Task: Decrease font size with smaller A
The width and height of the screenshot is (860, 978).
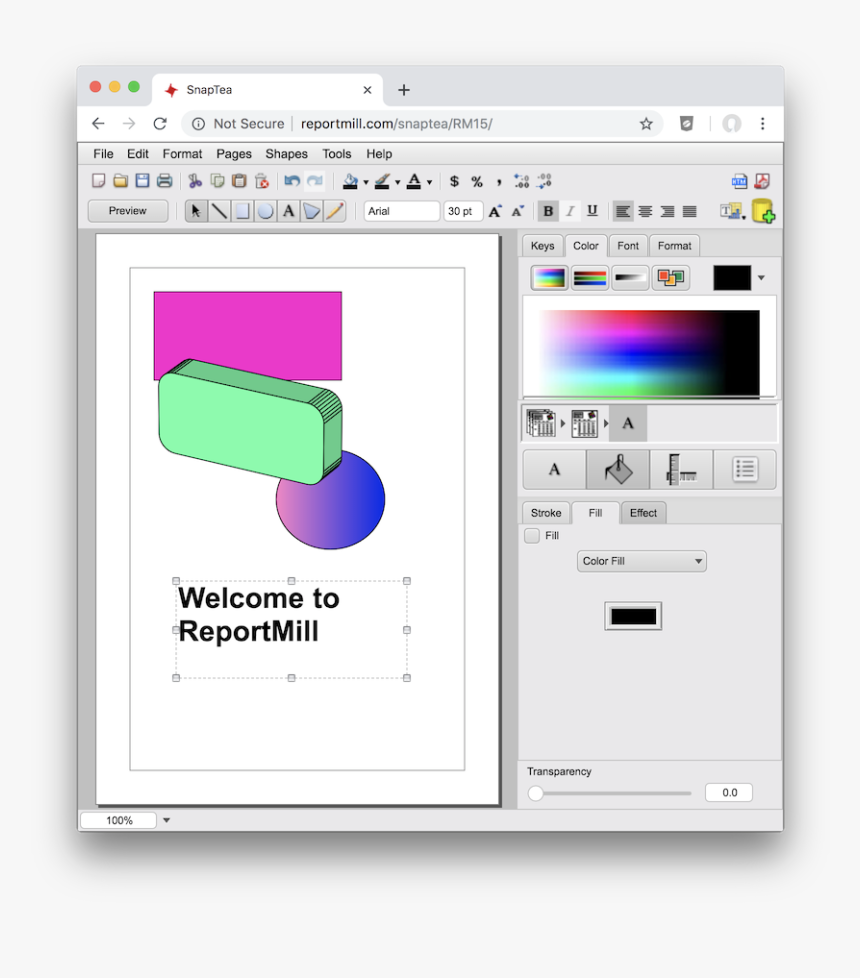Action: (518, 211)
